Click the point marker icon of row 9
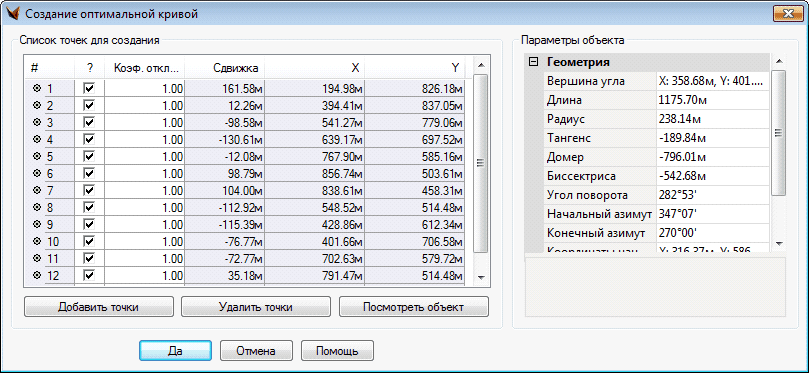Viewport: 809px width, 373px height. (x=37, y=223)
